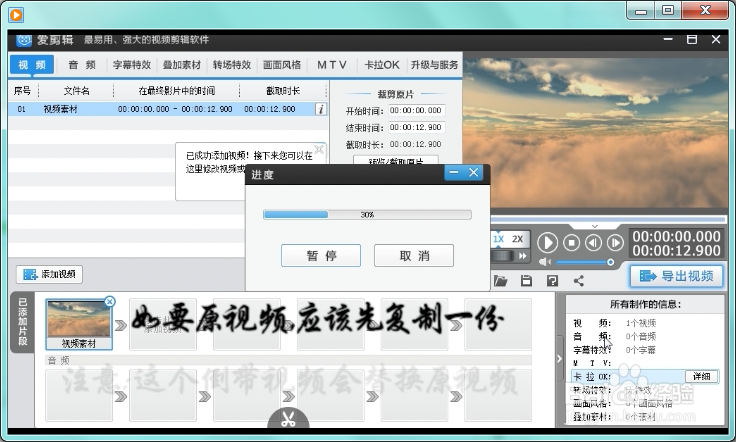The width and height of the screenshot is (736, 442).
Task: Click 在最终影片中的时间 column header
Action: pos(176,91)
